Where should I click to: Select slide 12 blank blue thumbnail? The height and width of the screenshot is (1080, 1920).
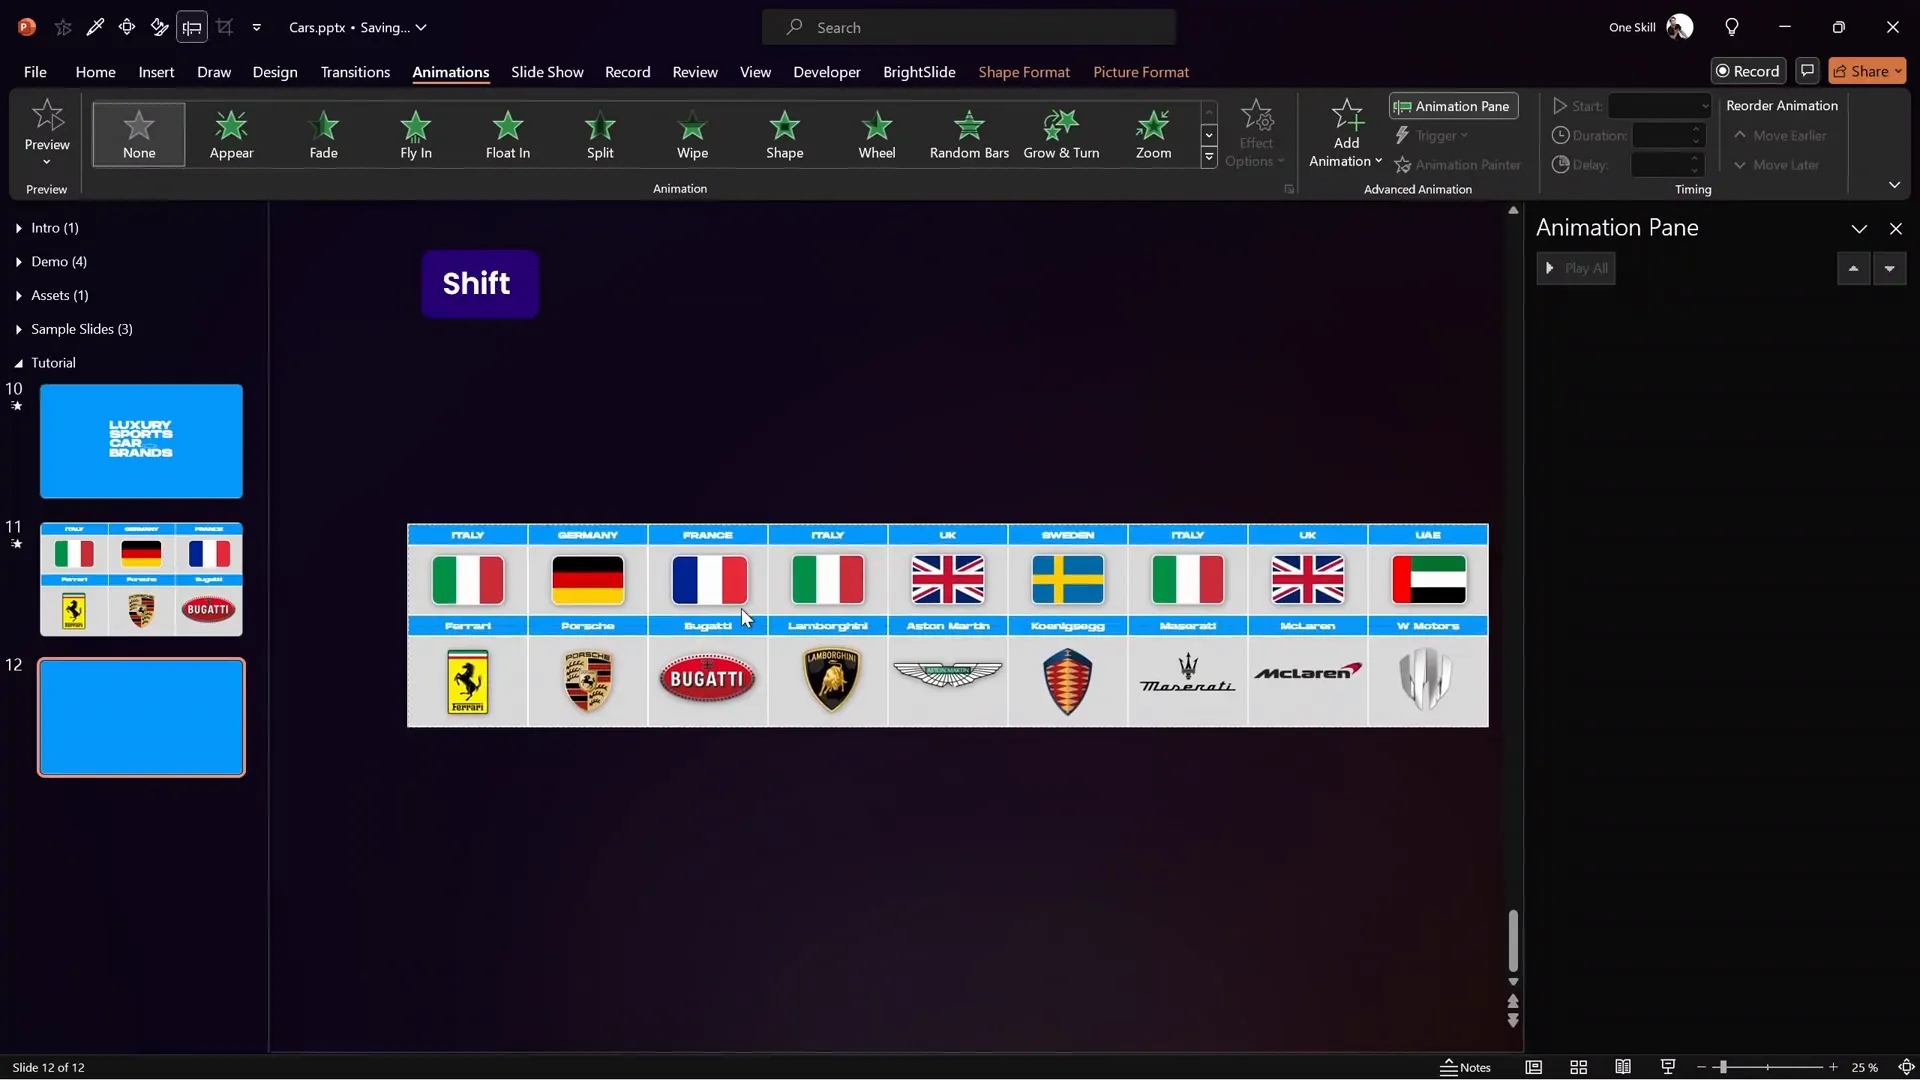coord(141,717)
